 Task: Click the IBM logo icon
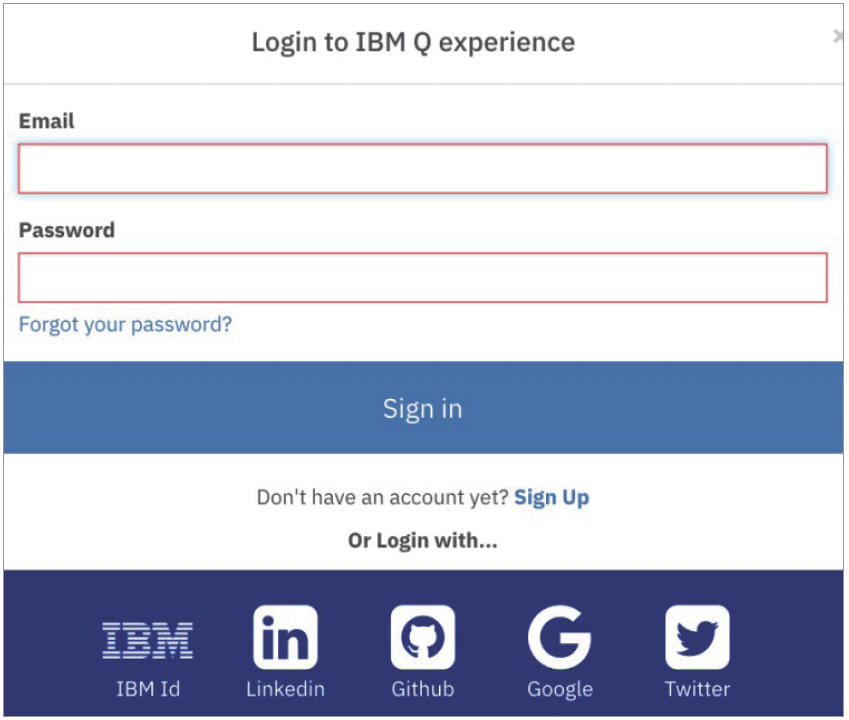147,640
